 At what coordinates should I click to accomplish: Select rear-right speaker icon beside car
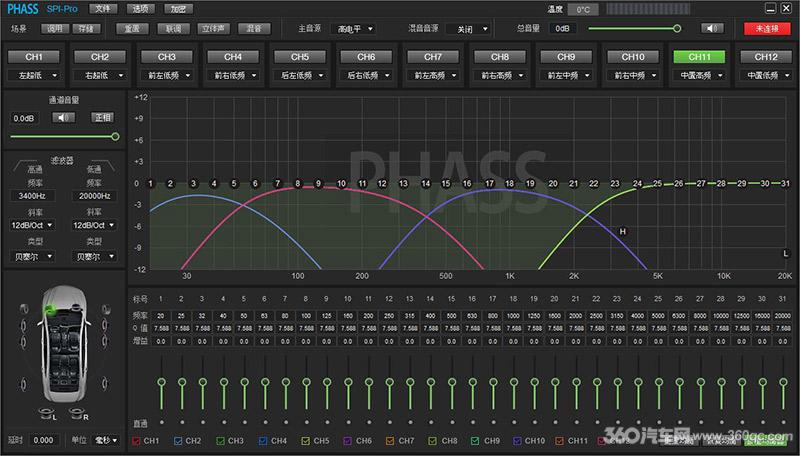105,383
